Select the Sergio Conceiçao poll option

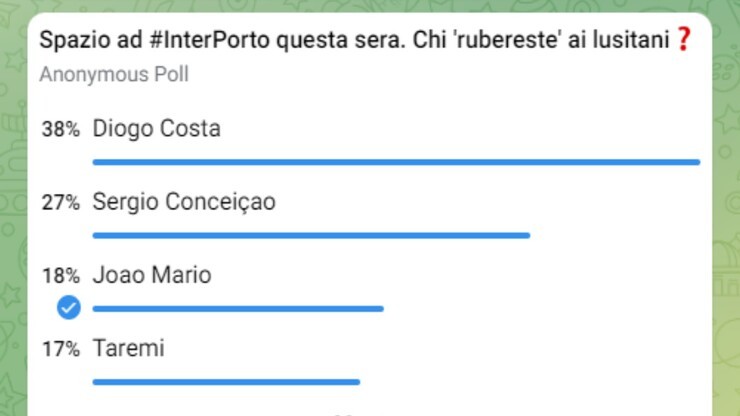[x=183, y=202]
